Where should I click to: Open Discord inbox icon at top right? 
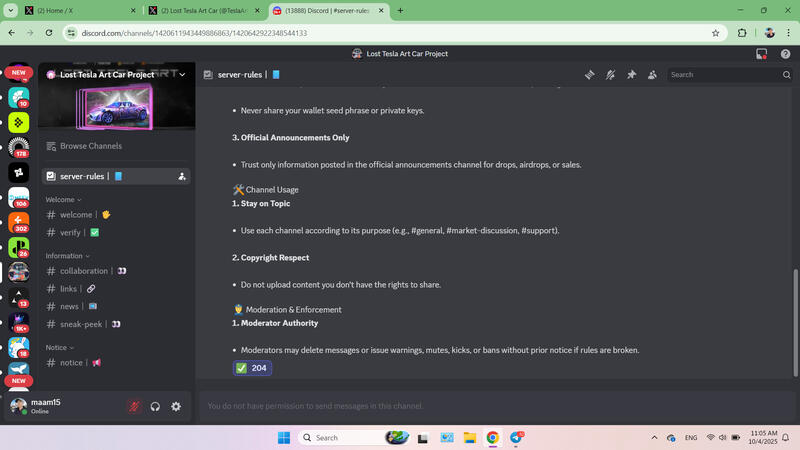coord(762,54)
